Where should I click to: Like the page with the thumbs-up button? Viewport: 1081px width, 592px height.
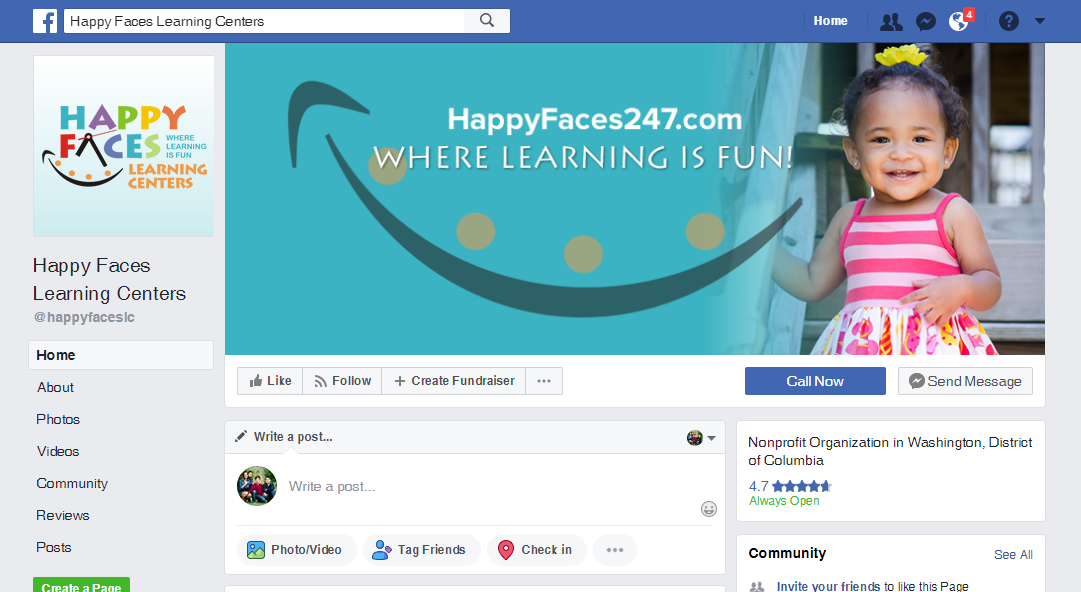tap(270, 381)
